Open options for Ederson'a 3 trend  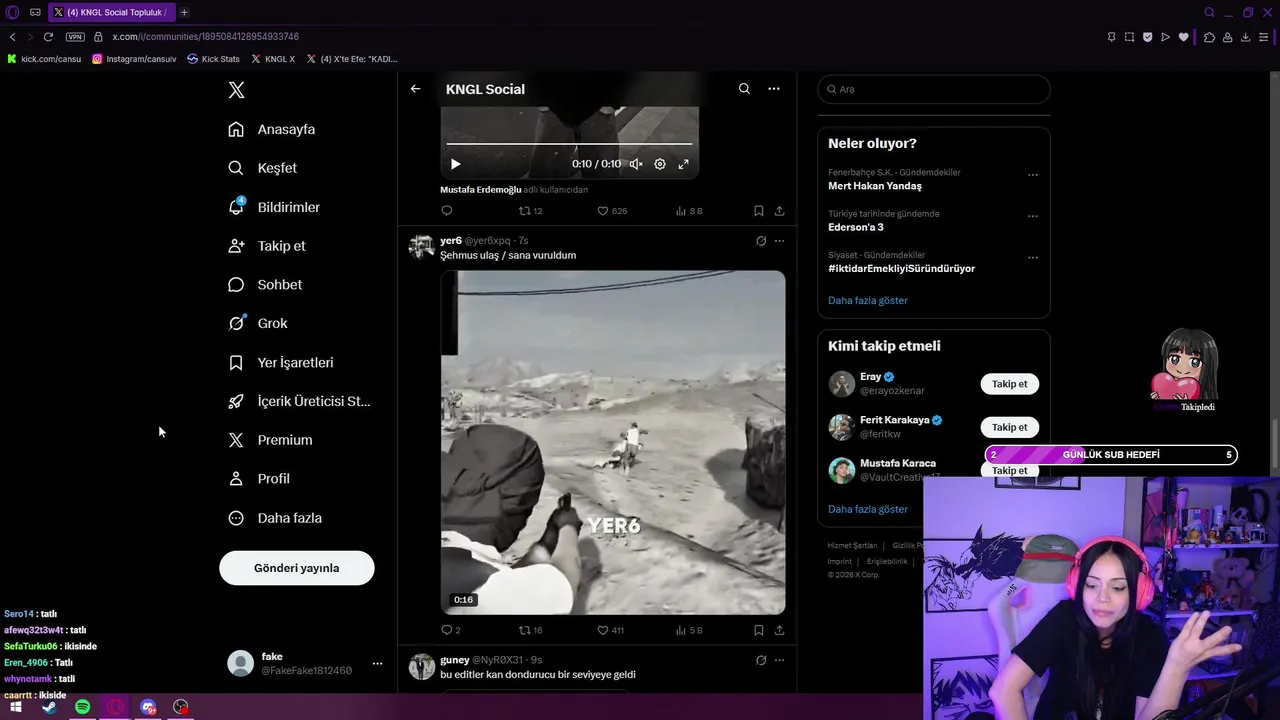coord(1033,216)
